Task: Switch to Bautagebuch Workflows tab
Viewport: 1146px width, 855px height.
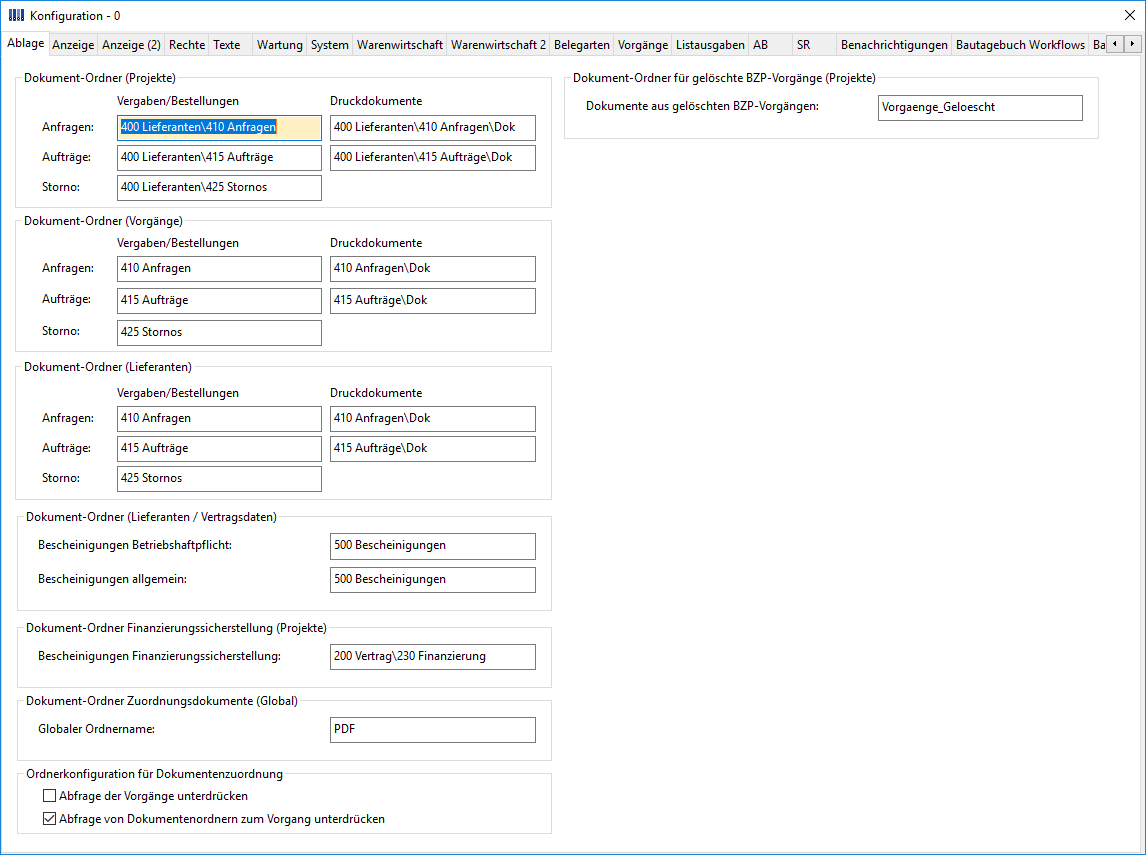Action: click(1020, 45)
